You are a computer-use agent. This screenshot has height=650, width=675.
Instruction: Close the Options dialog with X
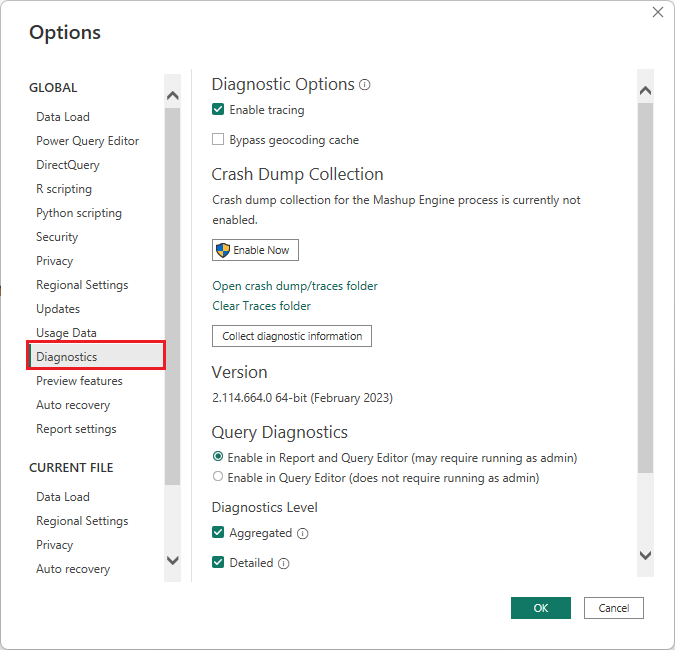(657, 12)
